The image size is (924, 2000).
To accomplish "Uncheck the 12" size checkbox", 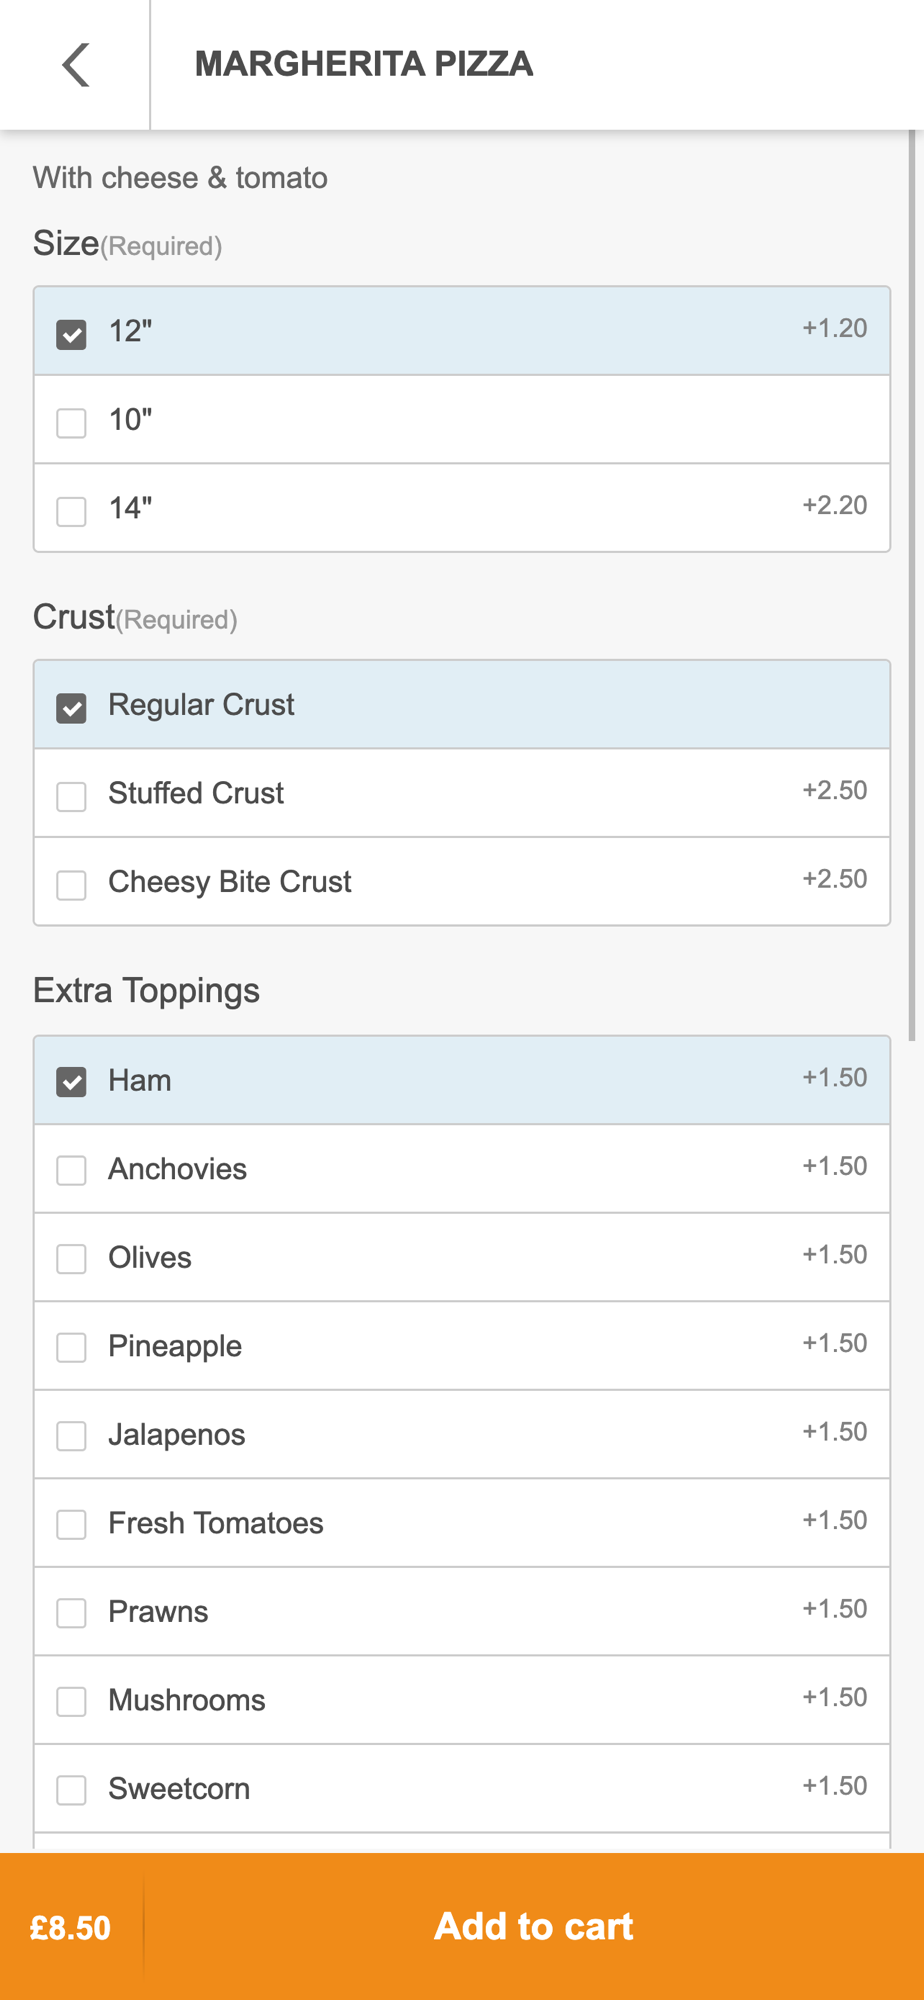I will (x=71, y=334).
